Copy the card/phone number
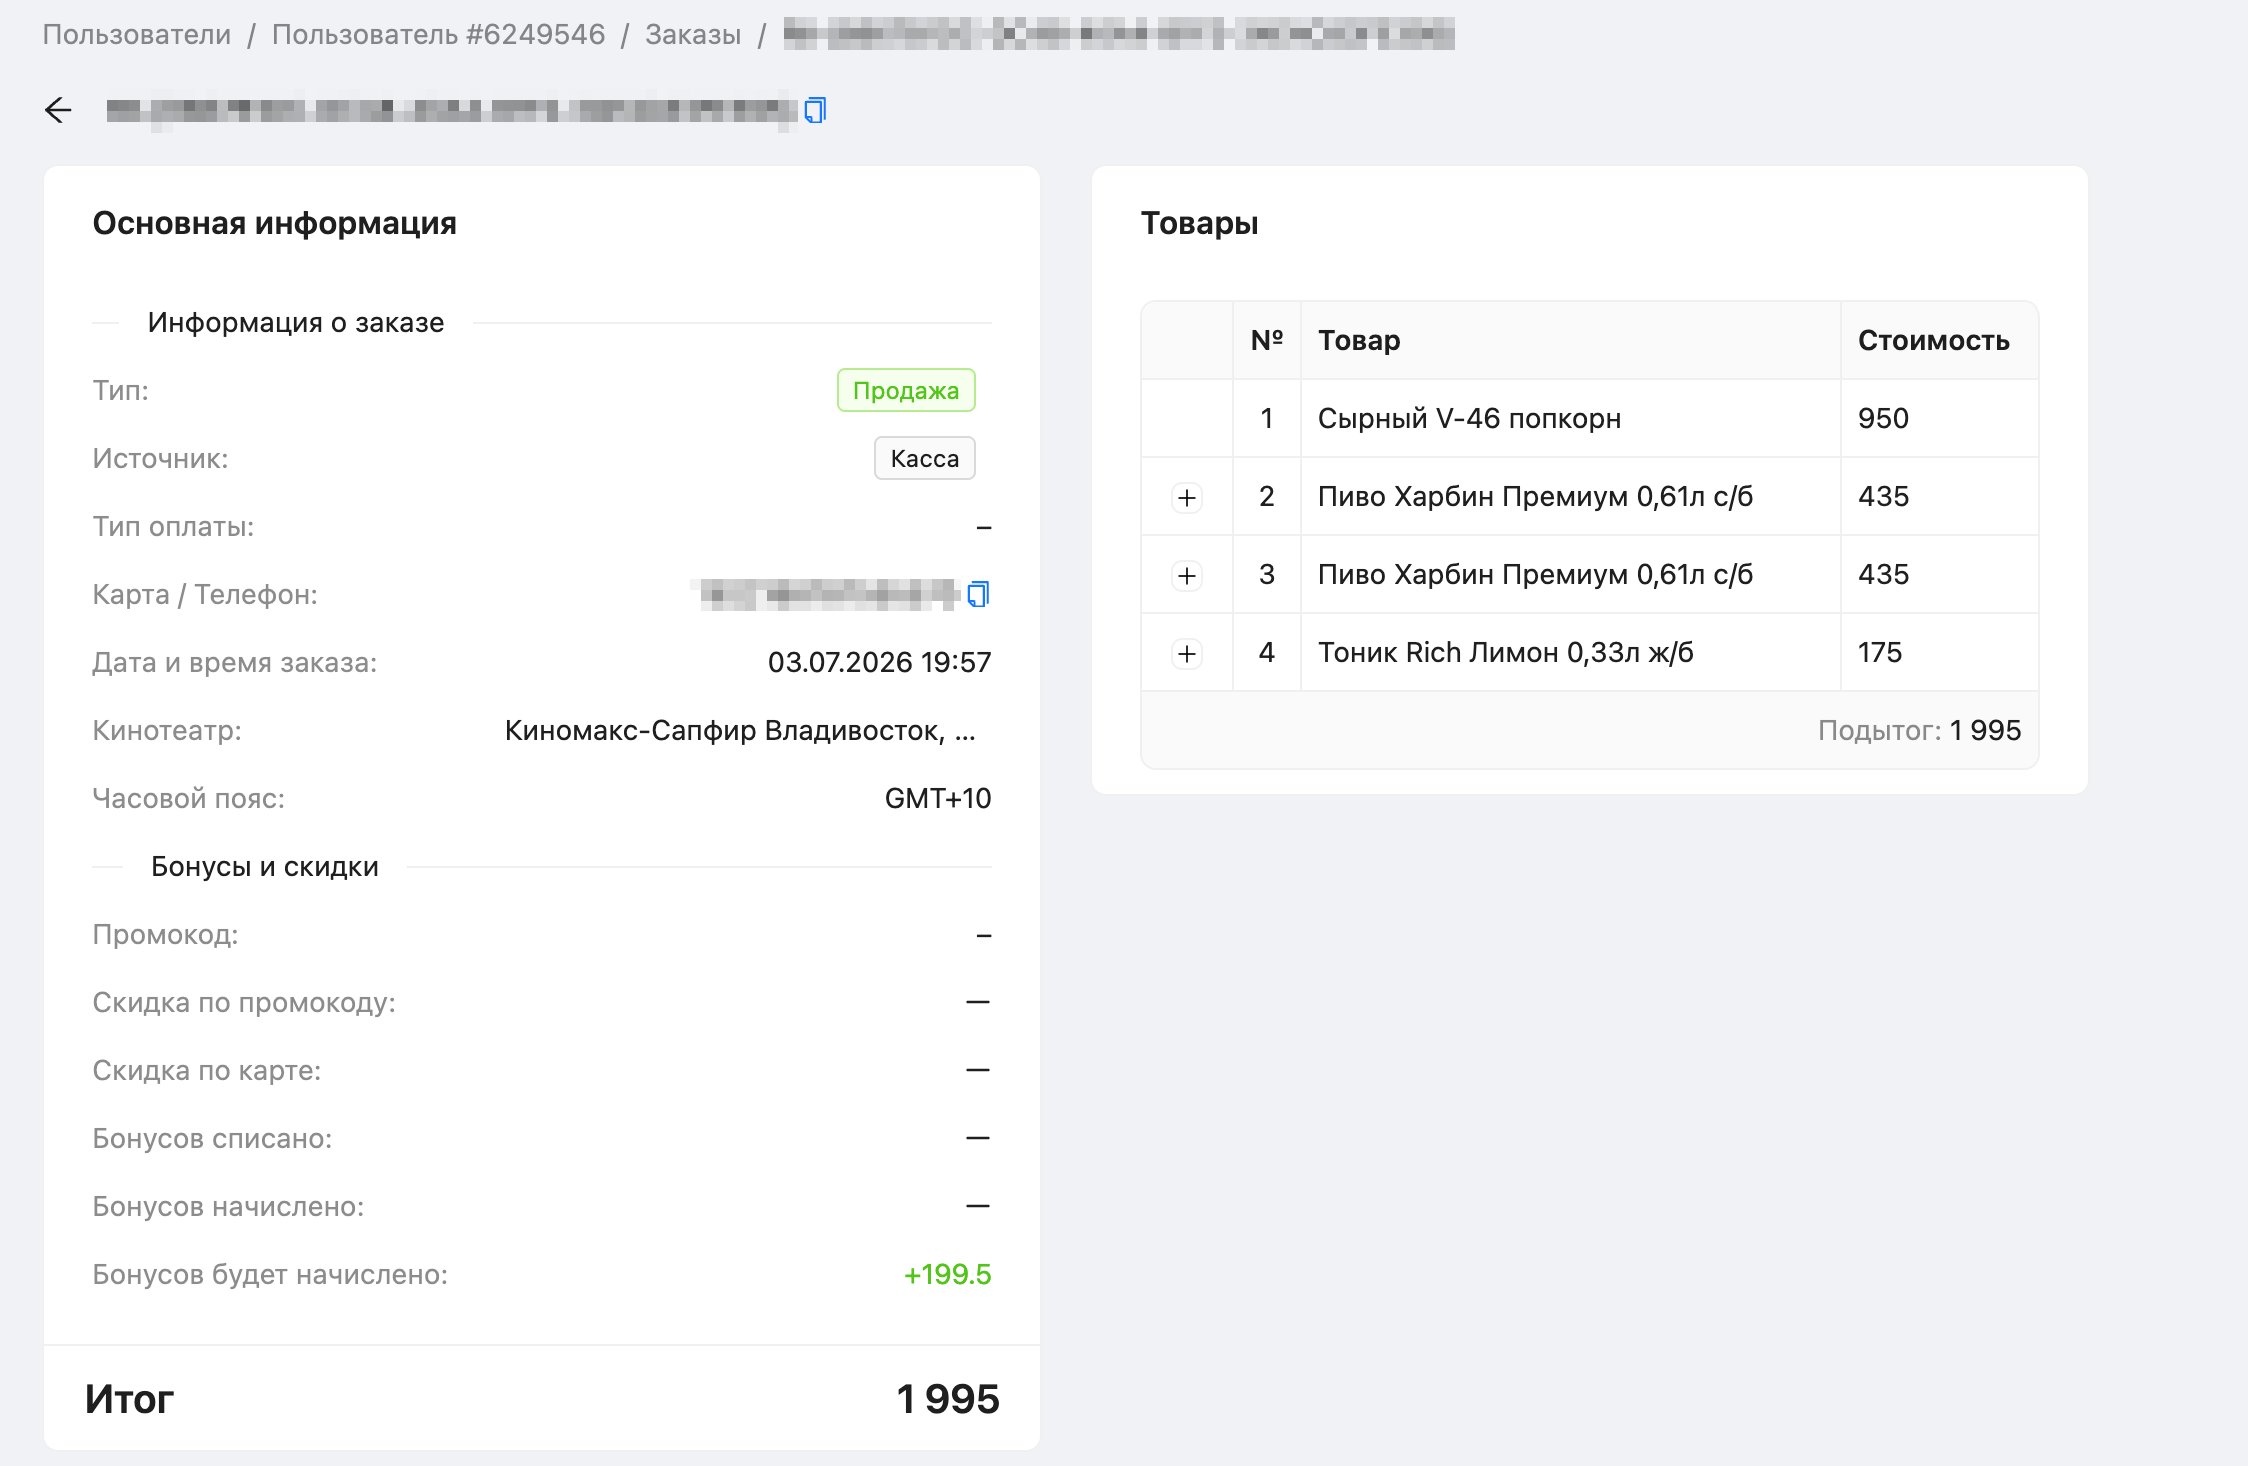The image size is (2248, 1466). [978, 594]
